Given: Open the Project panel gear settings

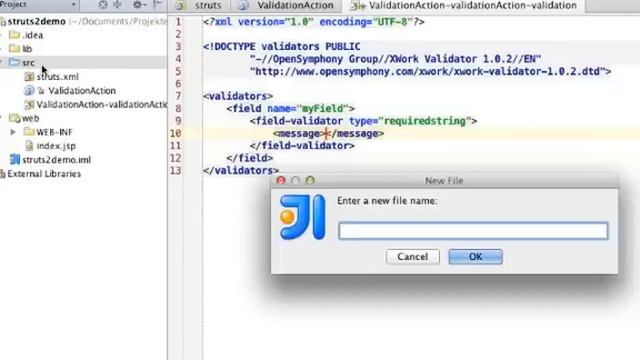Looking at the screenshot, I should pyautogui.click(x=138, y=4).
